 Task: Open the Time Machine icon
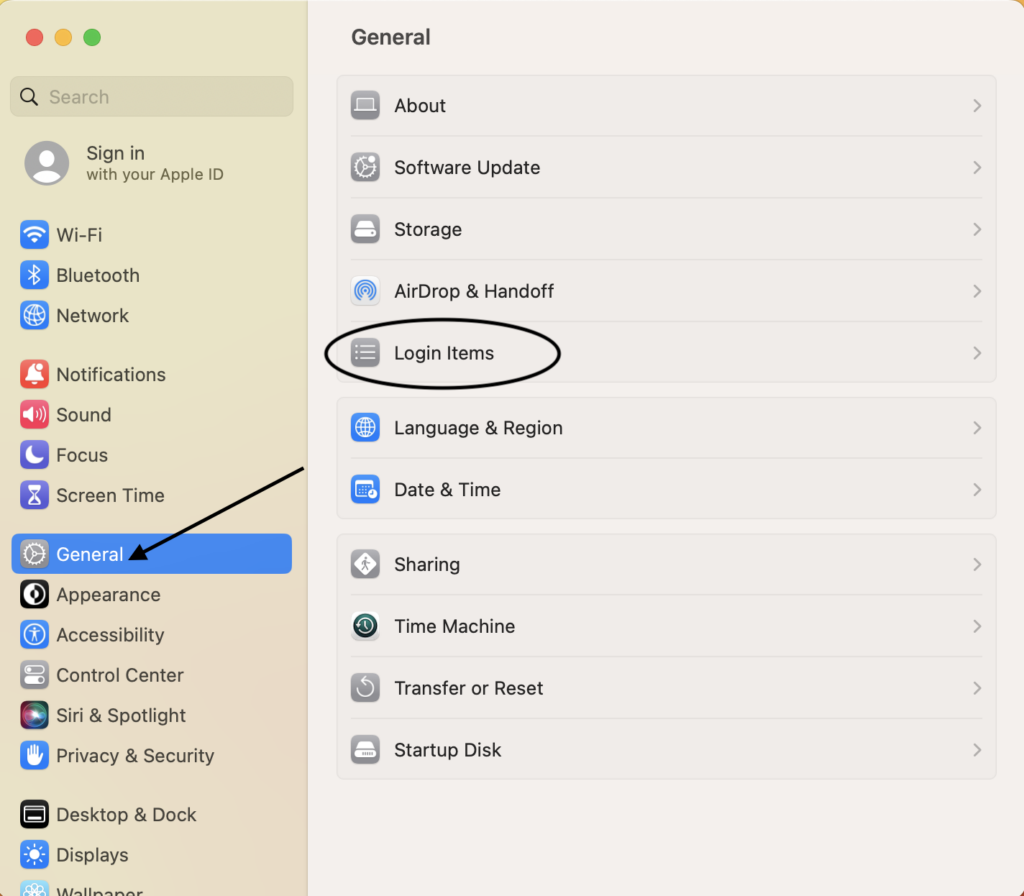click(365, 626)
